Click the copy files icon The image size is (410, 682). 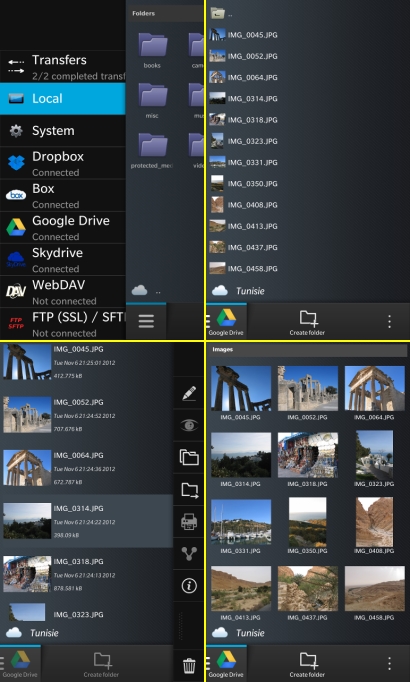coord(189,457)
